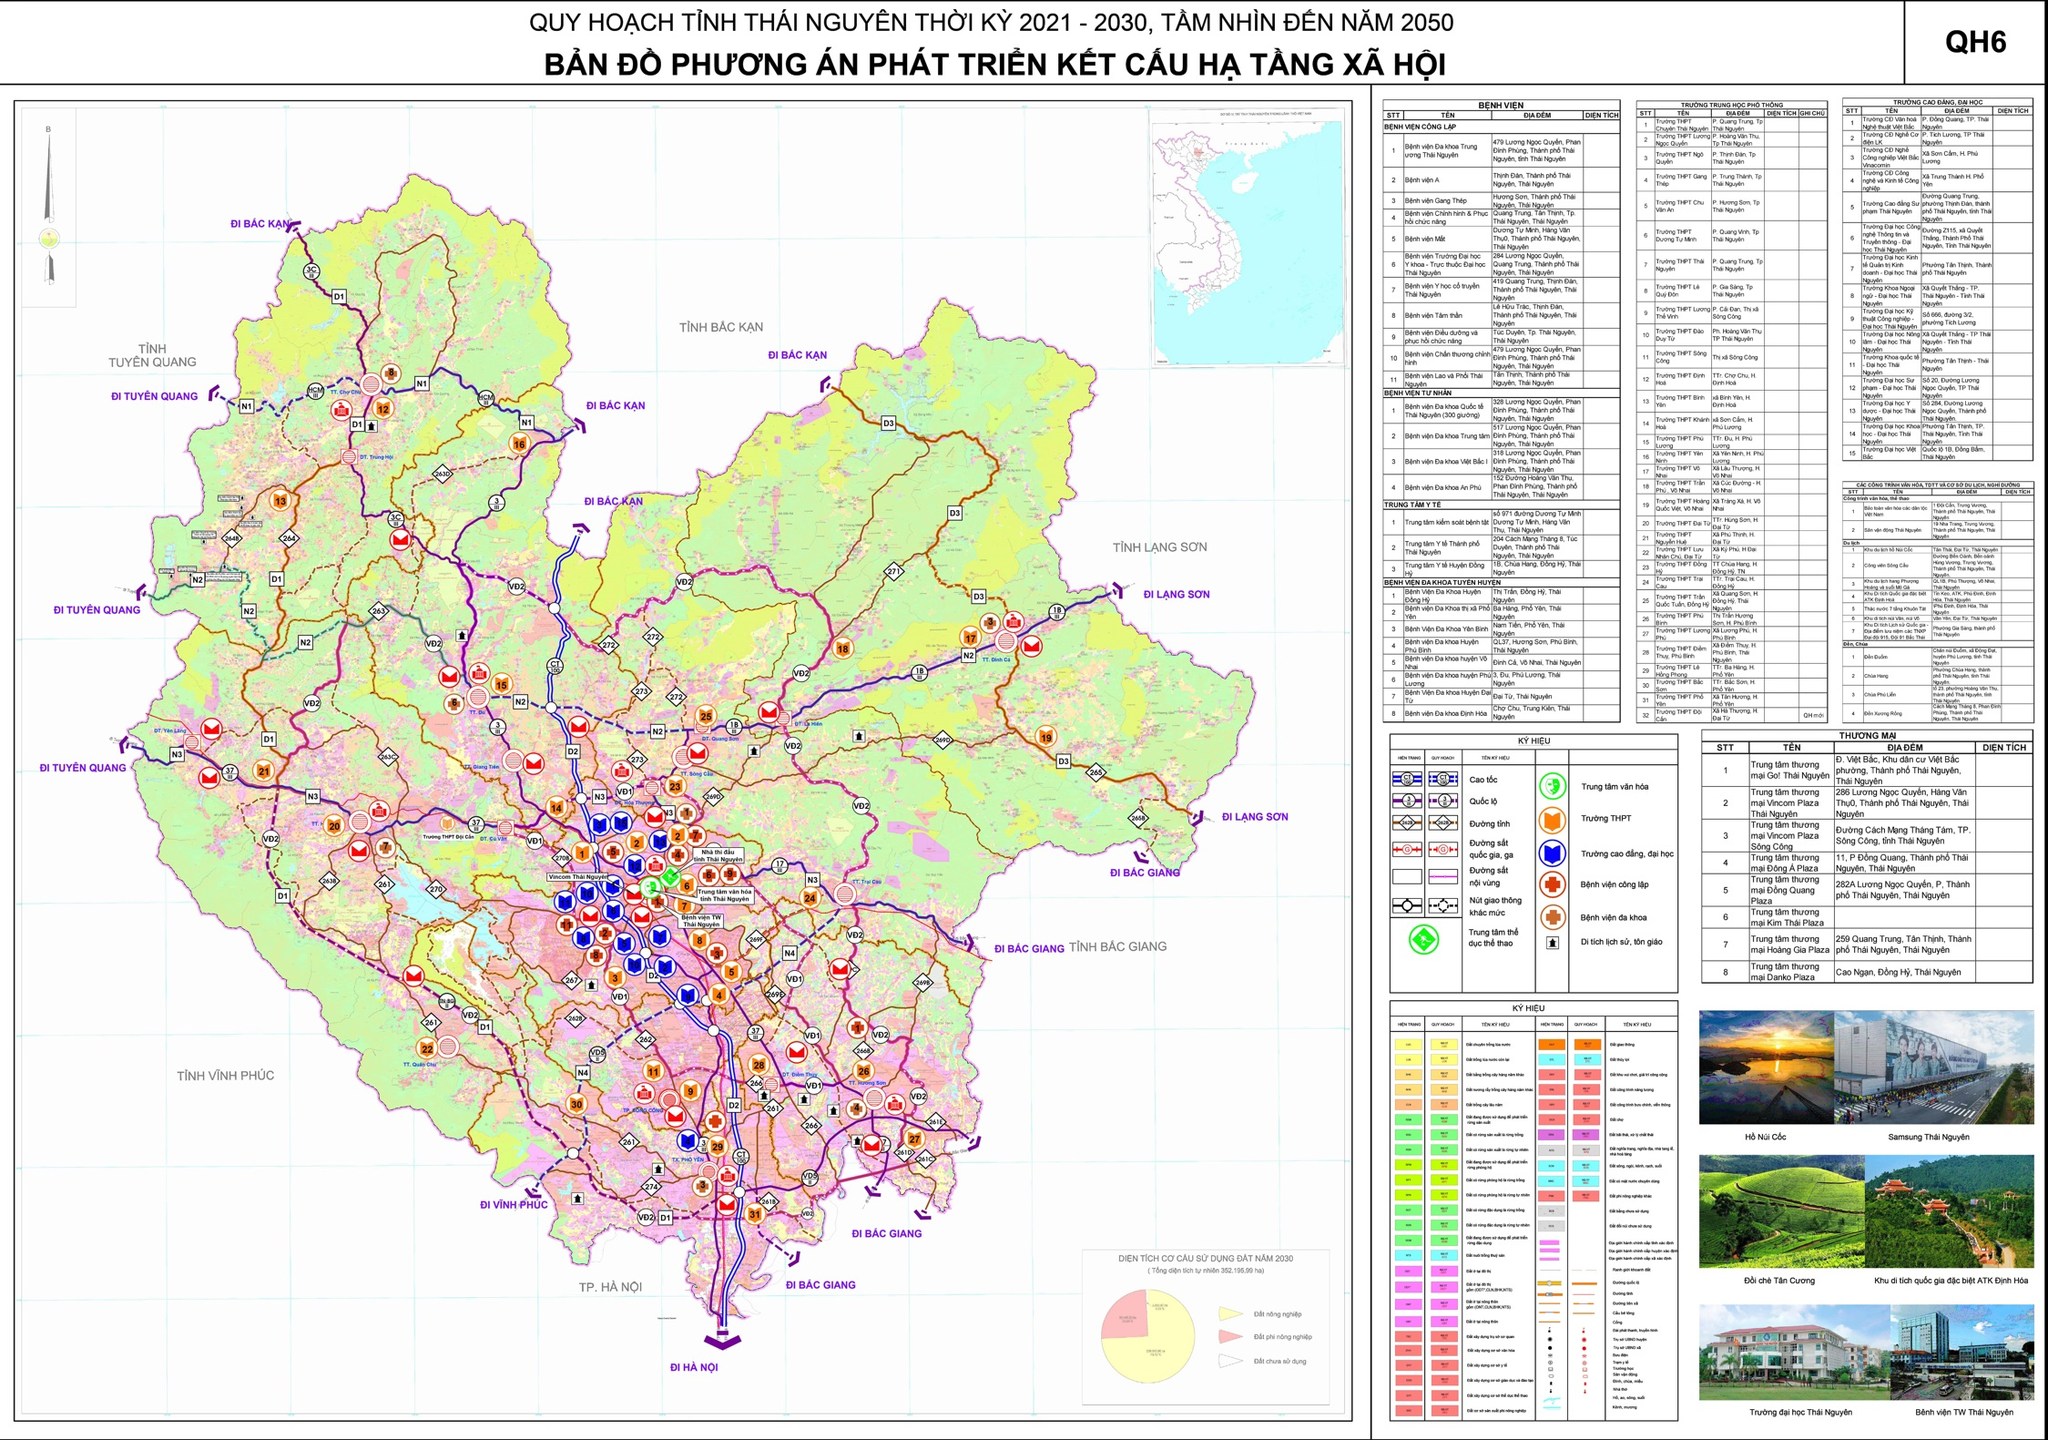Image resolution: width=2048 pixels, height=1440 pixels.
Task: Click the red cross Bệnh viện công lập legend icon
Action: pos(1551,884)
